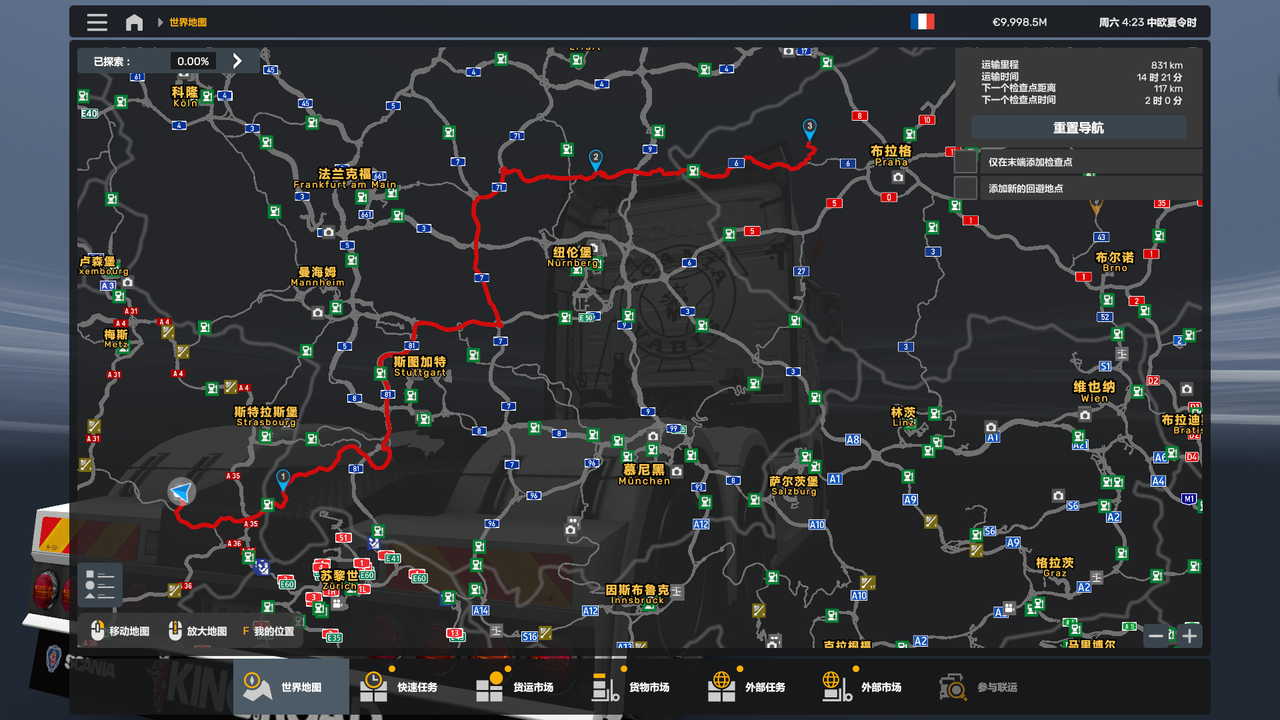Click the photo spot icon at Nürnberg
This screenshot has width=1280, height=720.
click(593, 247)
